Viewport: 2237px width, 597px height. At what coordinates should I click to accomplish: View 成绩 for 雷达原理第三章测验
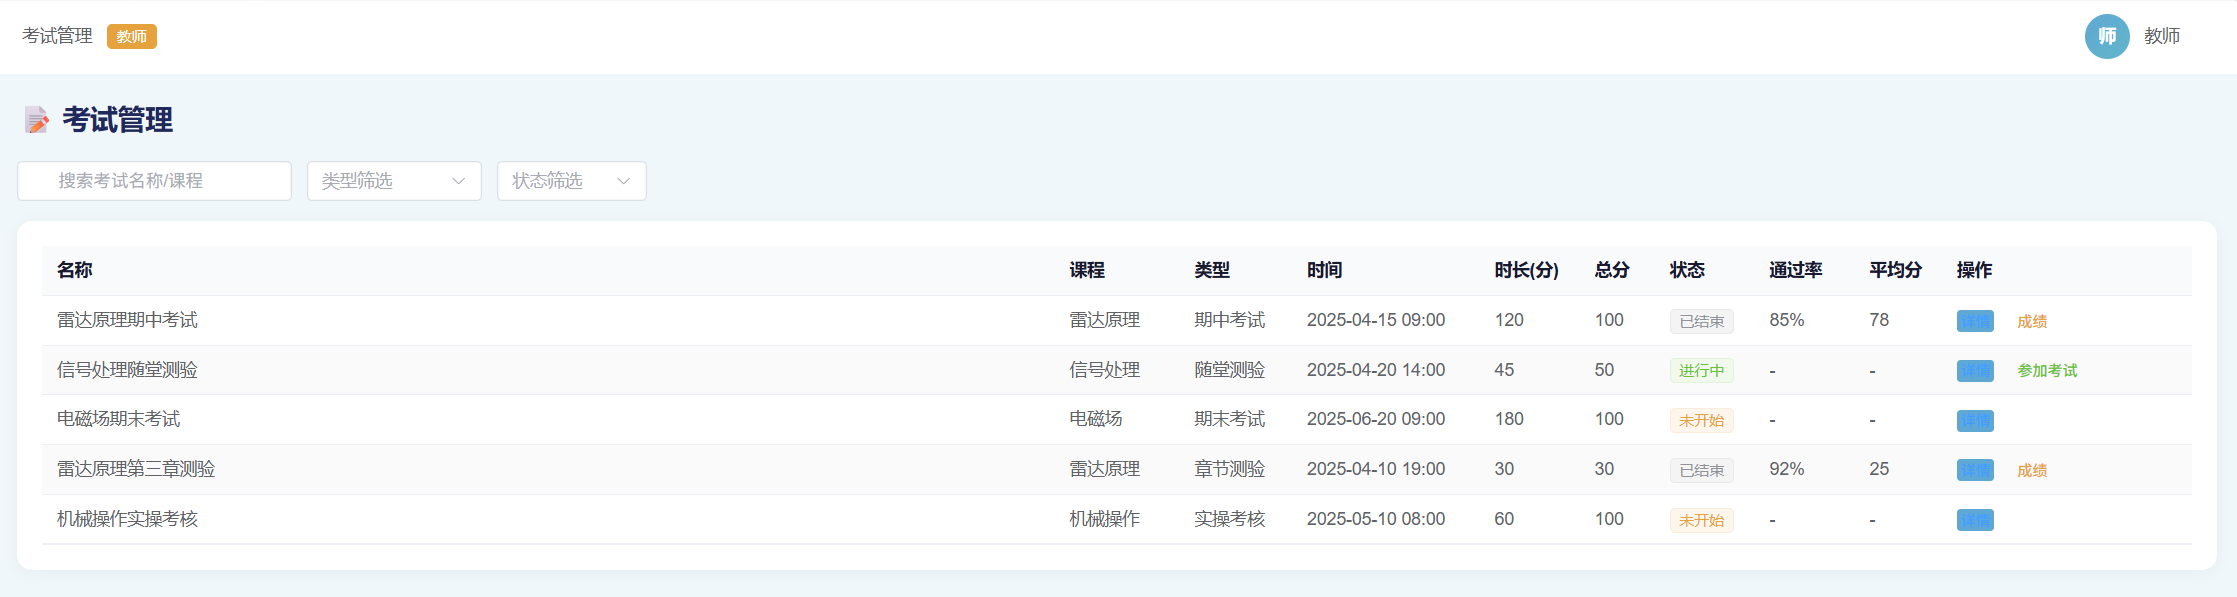tap(2031, 470)
